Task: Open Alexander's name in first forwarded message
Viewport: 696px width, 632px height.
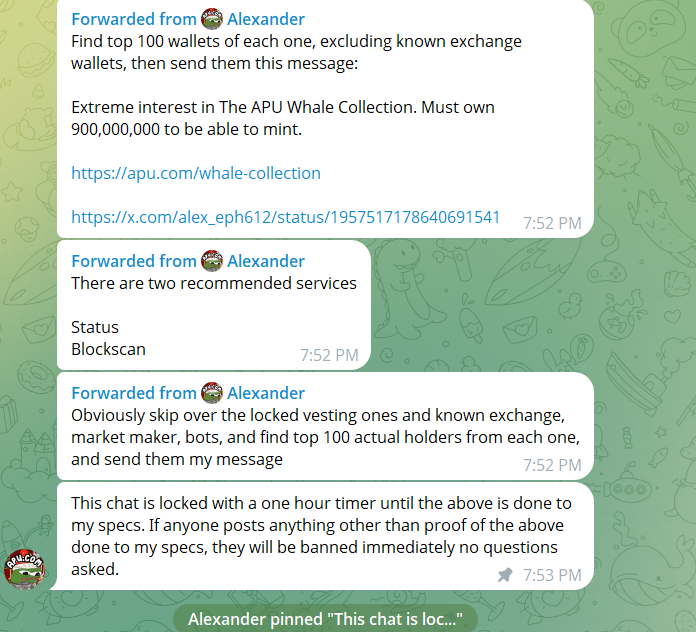Action: 266,19
